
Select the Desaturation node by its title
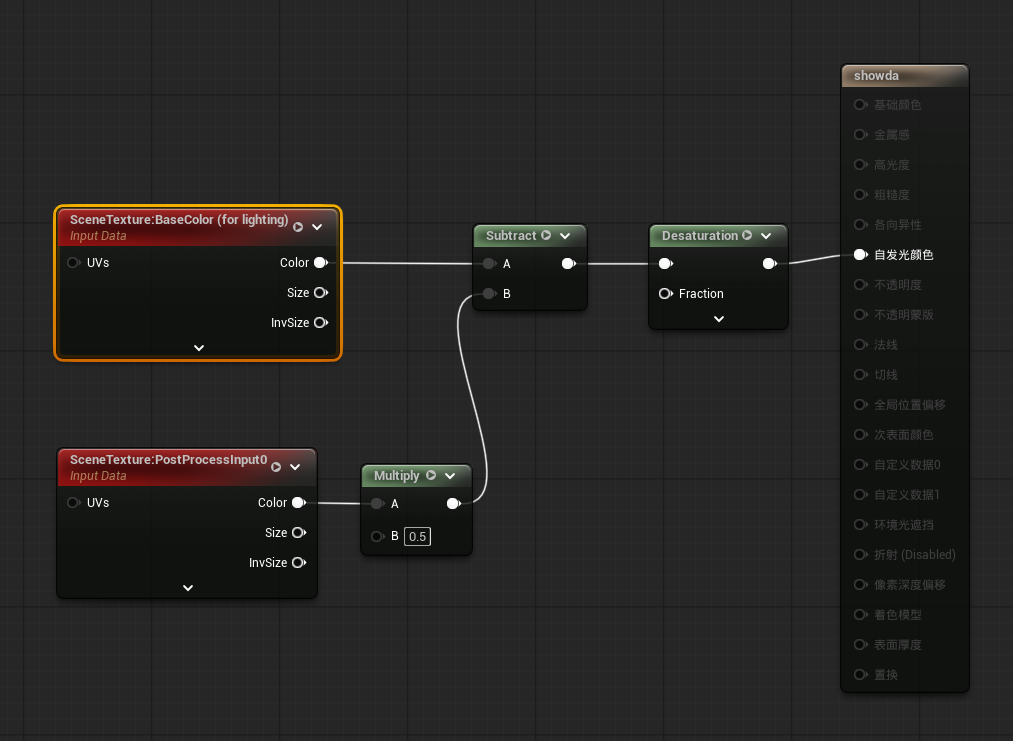pyautogui.click(x=700, y=236)
